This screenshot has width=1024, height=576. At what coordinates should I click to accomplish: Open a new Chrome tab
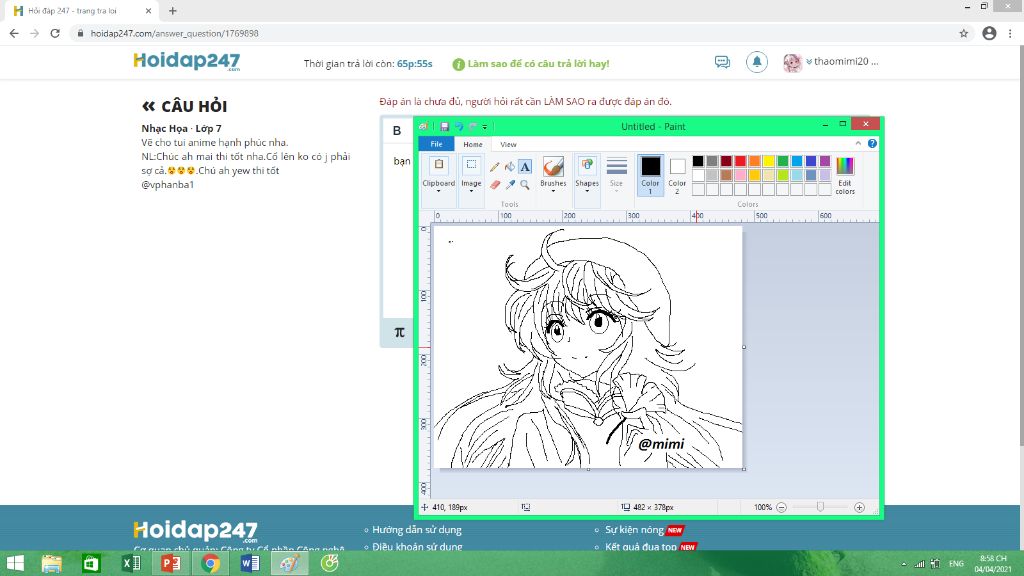(172, 11)
